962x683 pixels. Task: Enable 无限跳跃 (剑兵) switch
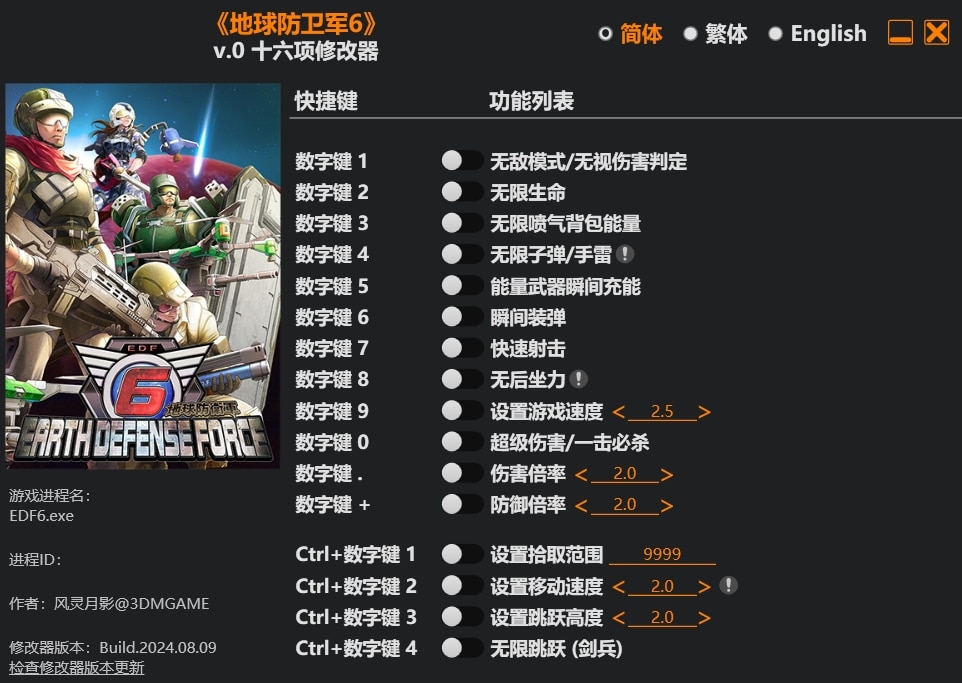(462, 648)
